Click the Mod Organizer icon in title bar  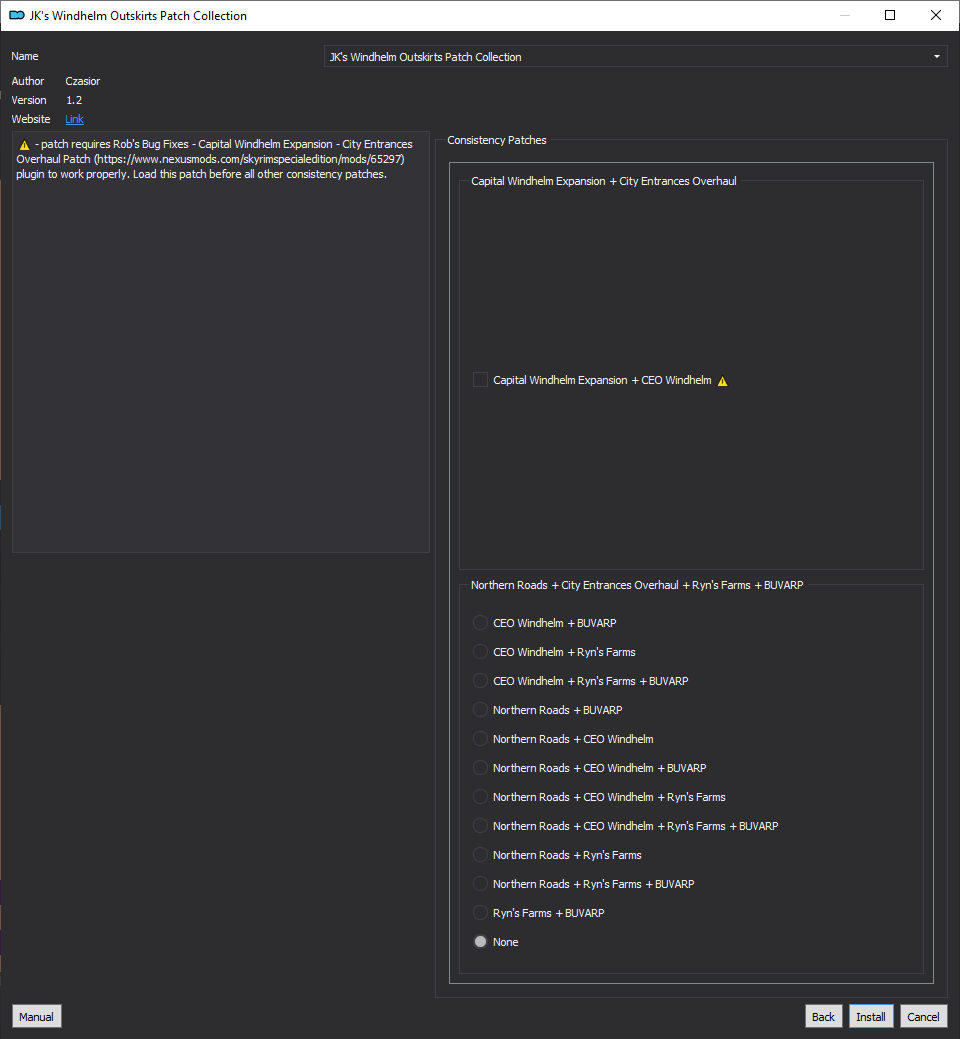(x=16, y=15)
